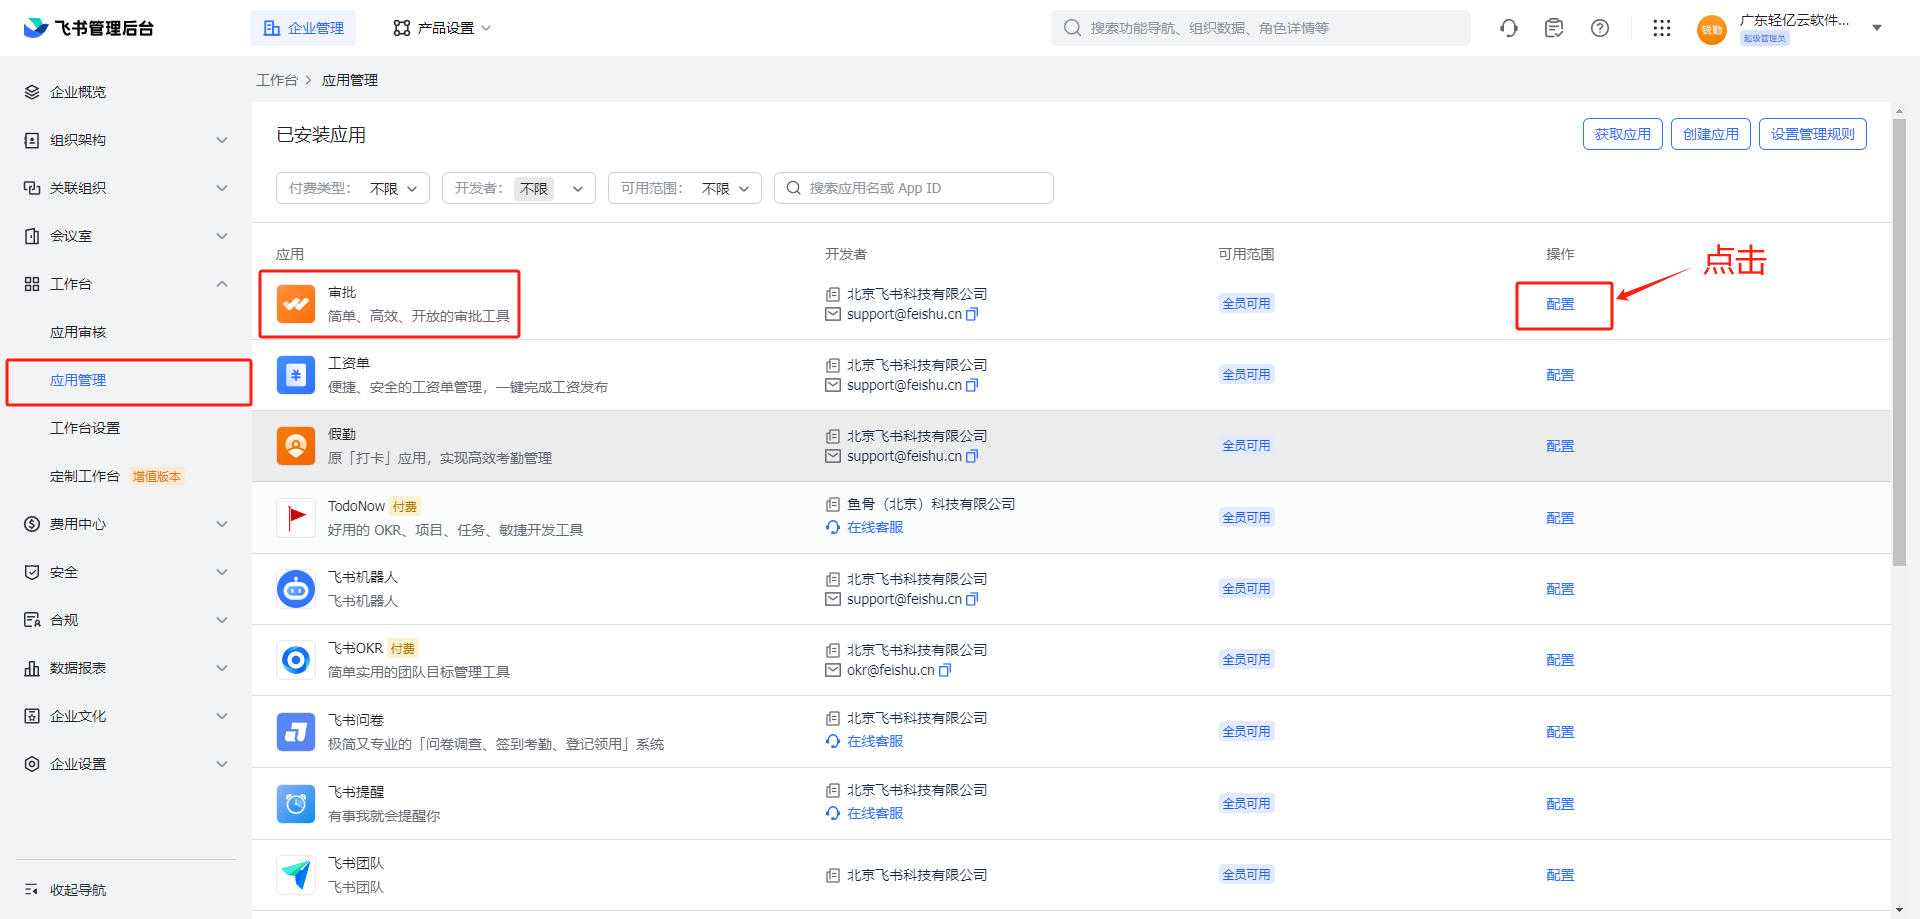Click the orange user avatar
1920x919 pixels.
click(1712, 29)
